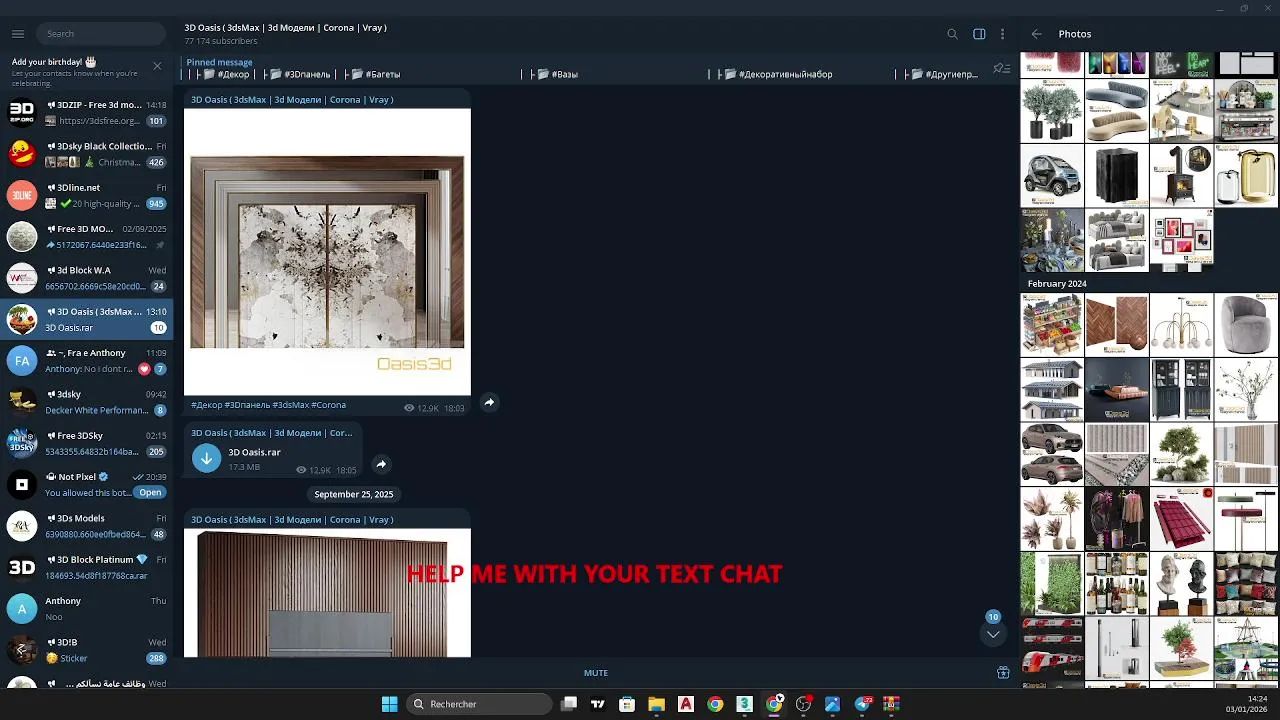Image resolution: width=1280 pixels, height=720 pixels.
Task: Open the 3D!B chat with Sticker
Action: (x=87, y=650)
